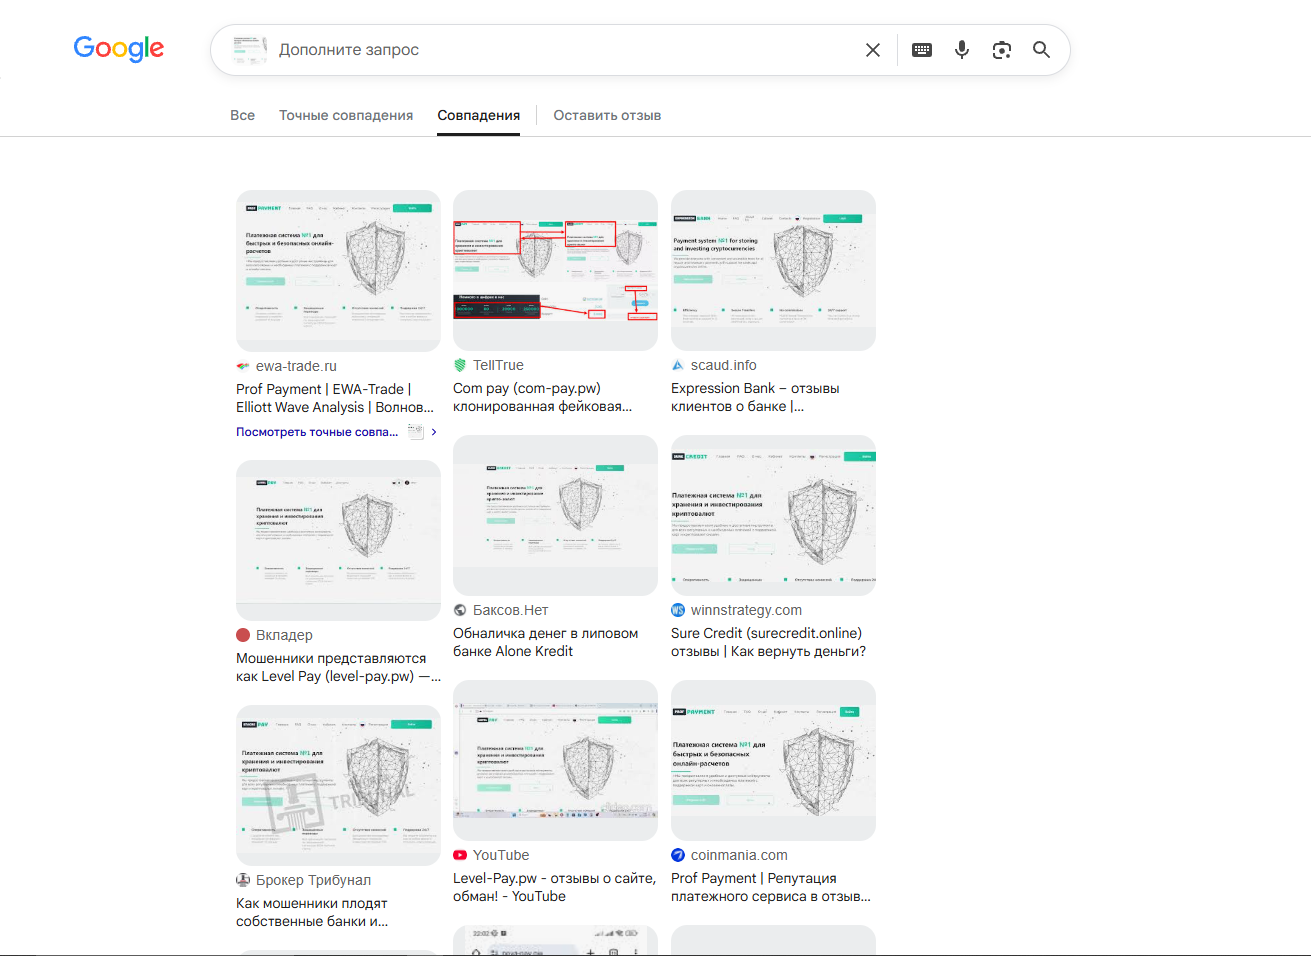Click the 'winnstrategy.com' source name

click(x=746, y=610)
